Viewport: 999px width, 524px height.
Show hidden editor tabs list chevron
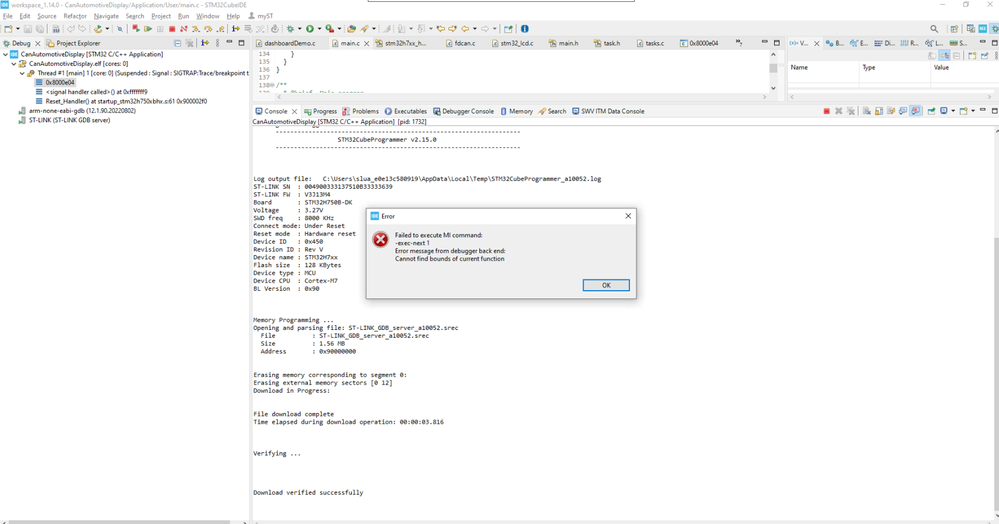click(738, 43)
